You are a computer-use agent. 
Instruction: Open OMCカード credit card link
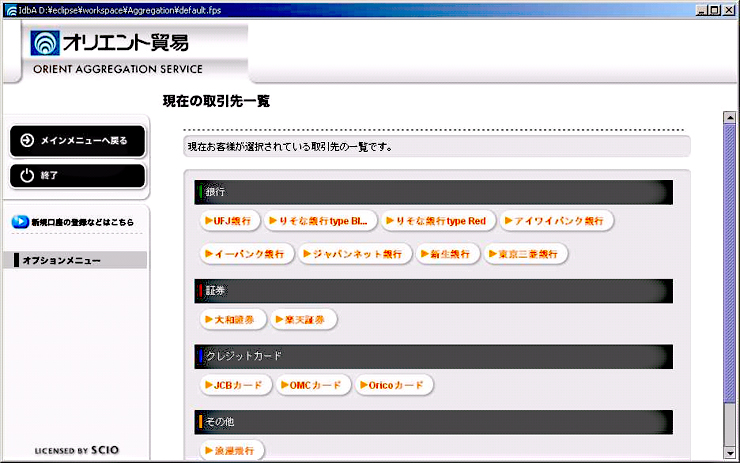(x=313, y=385)
